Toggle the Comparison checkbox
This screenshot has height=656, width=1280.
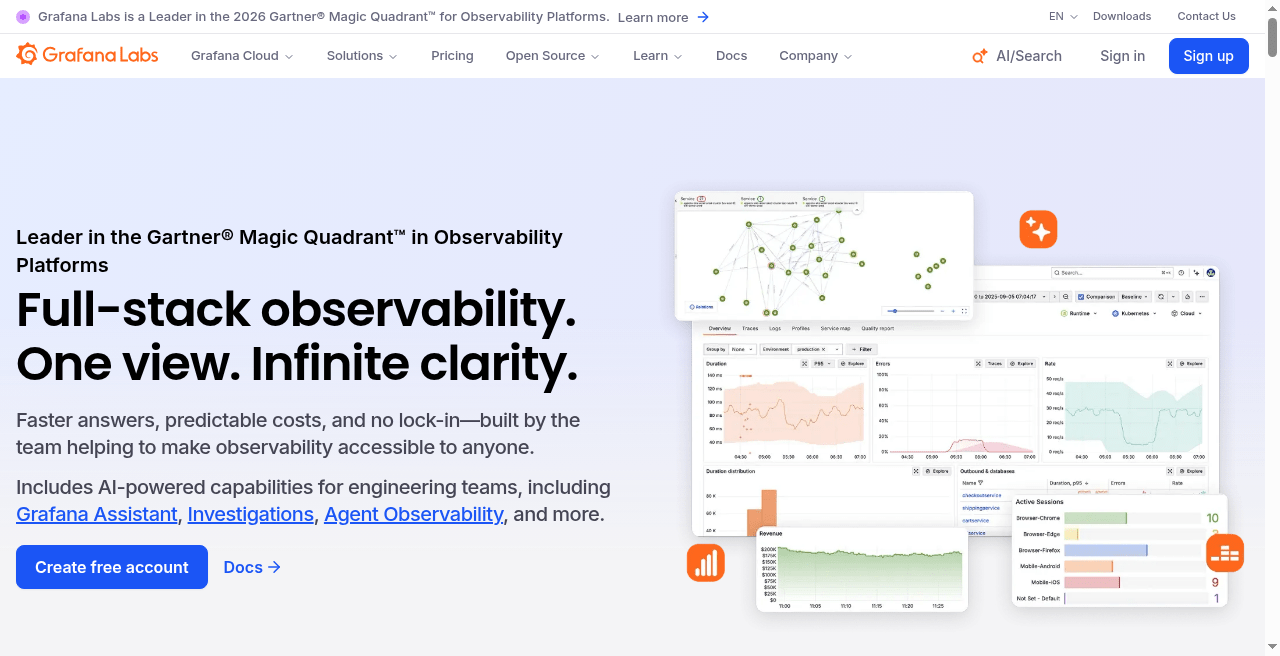(x=1081, y=297)
